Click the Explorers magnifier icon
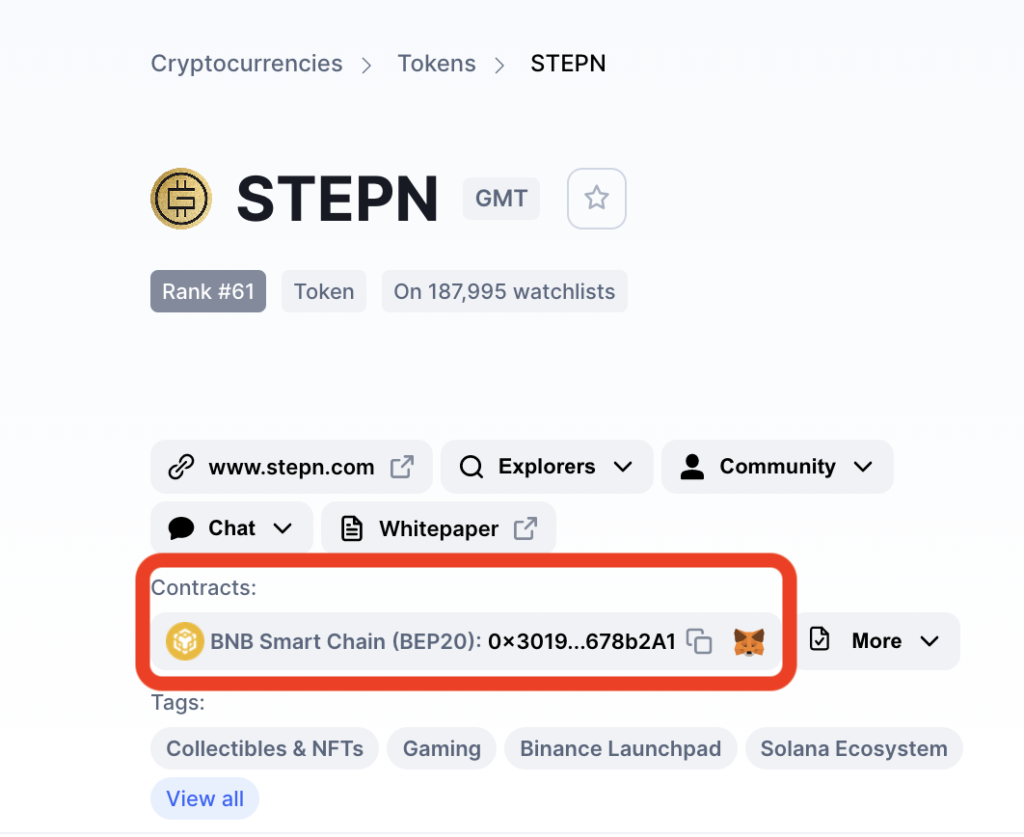This screenshot has height=837, width=1024. click(x=471, y=467)
